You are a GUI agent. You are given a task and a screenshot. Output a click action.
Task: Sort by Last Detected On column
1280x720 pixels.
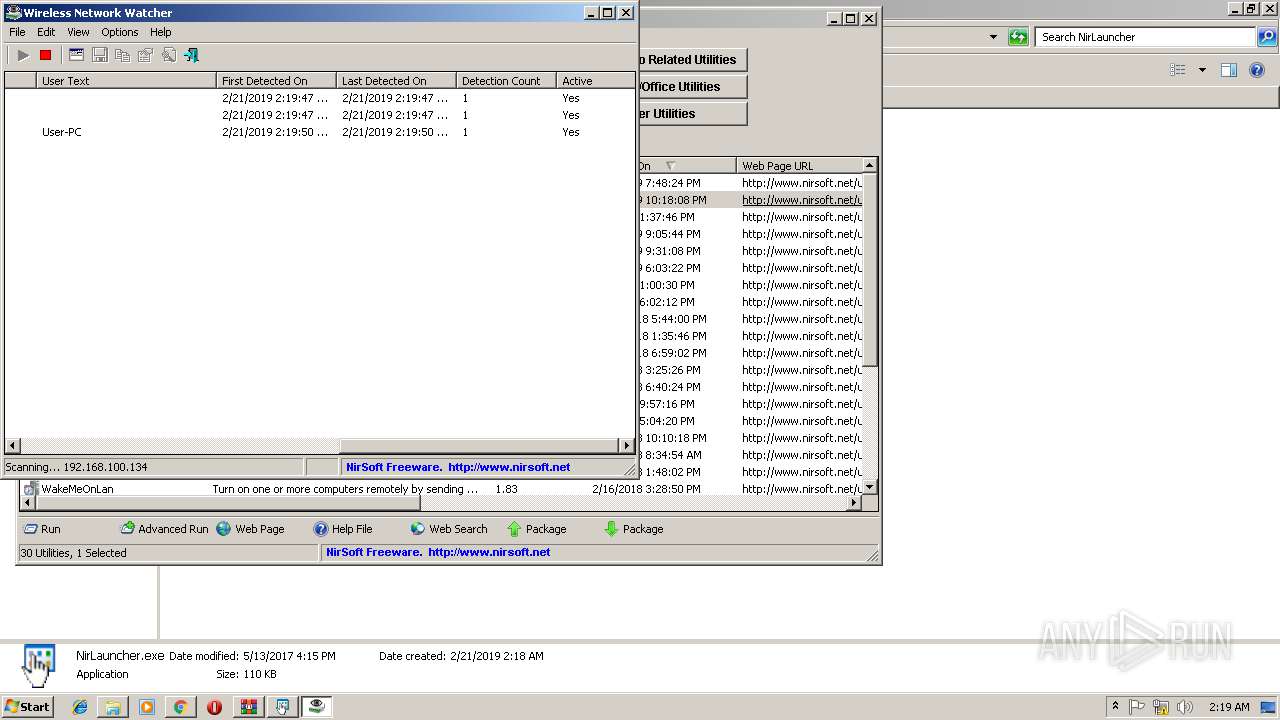(x=396, y=81)
